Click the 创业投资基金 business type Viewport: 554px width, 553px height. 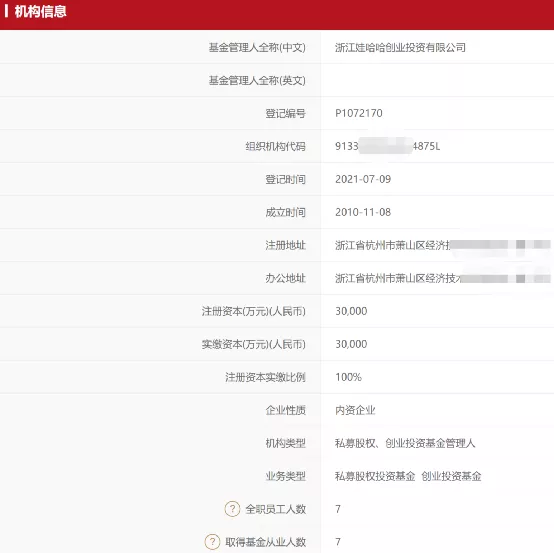451,476
